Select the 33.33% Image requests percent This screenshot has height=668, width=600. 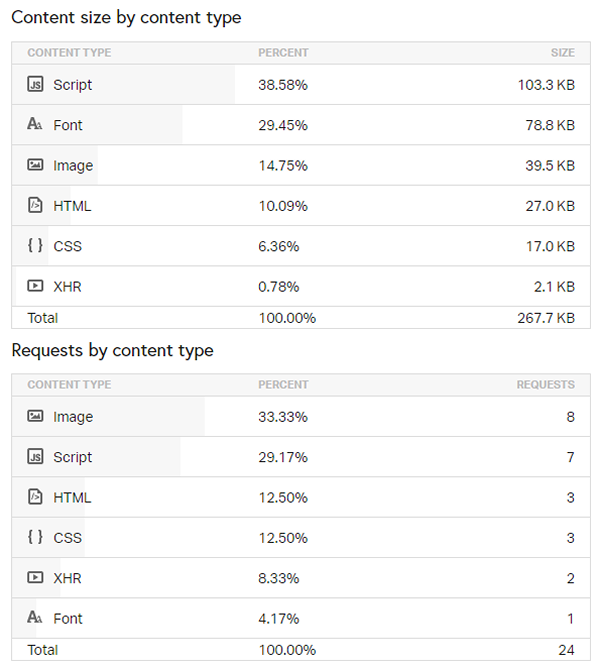point(283,417)
